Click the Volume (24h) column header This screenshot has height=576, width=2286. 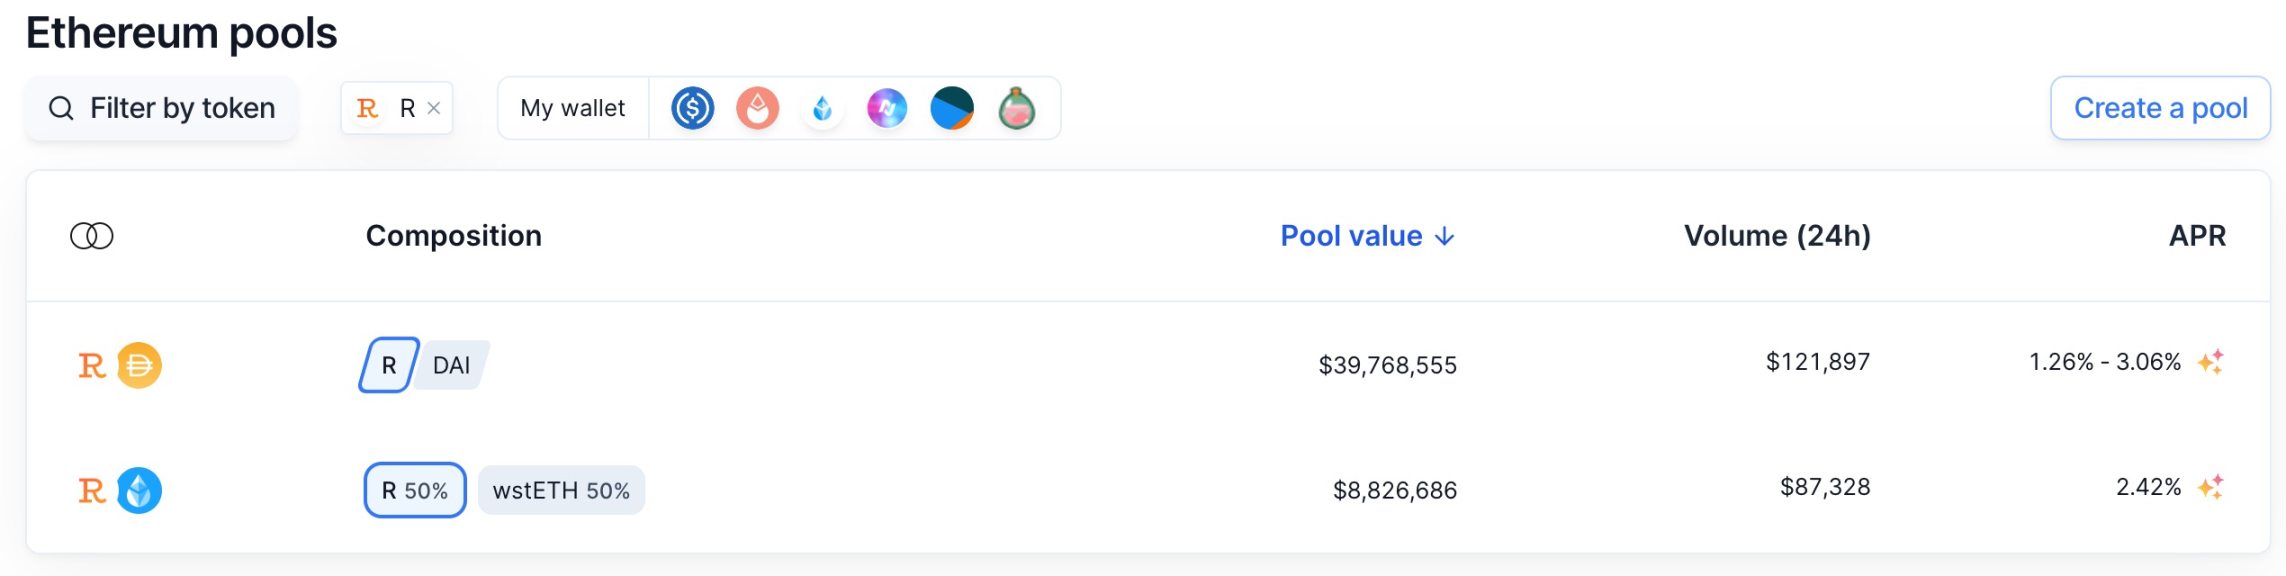coord(1776,236)
